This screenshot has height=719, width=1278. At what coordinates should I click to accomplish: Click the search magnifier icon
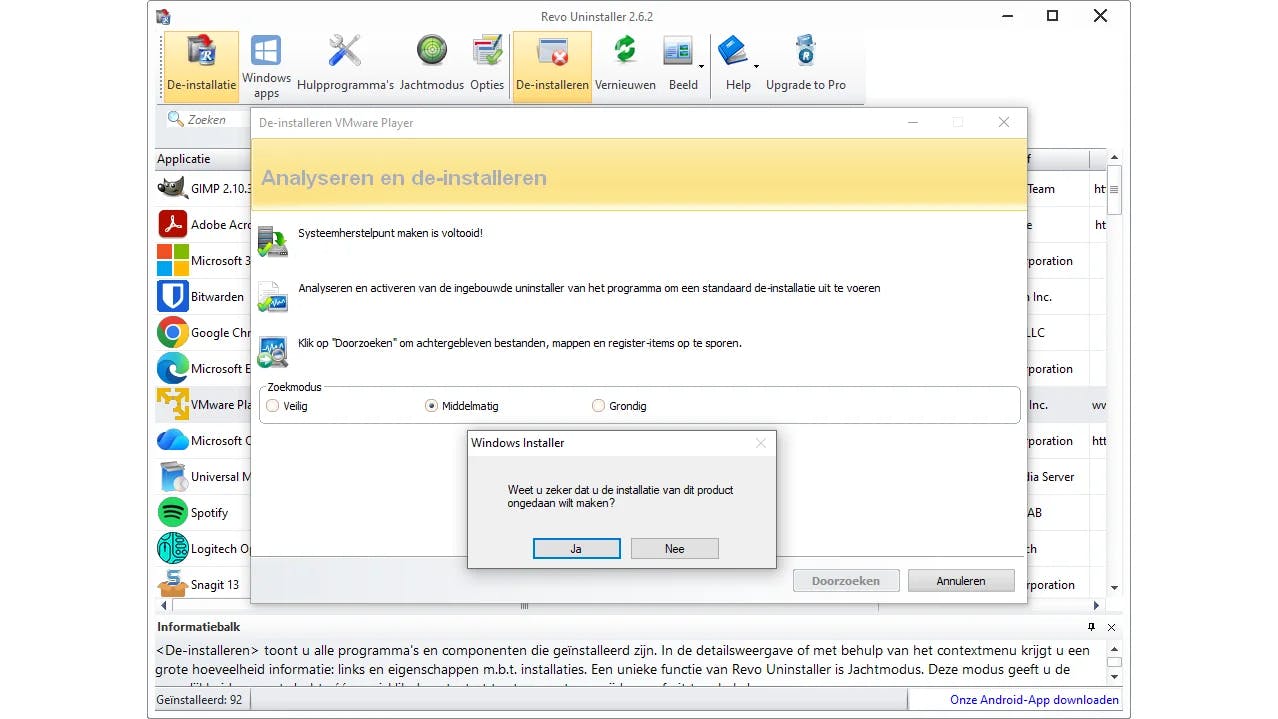coord(175,119)
